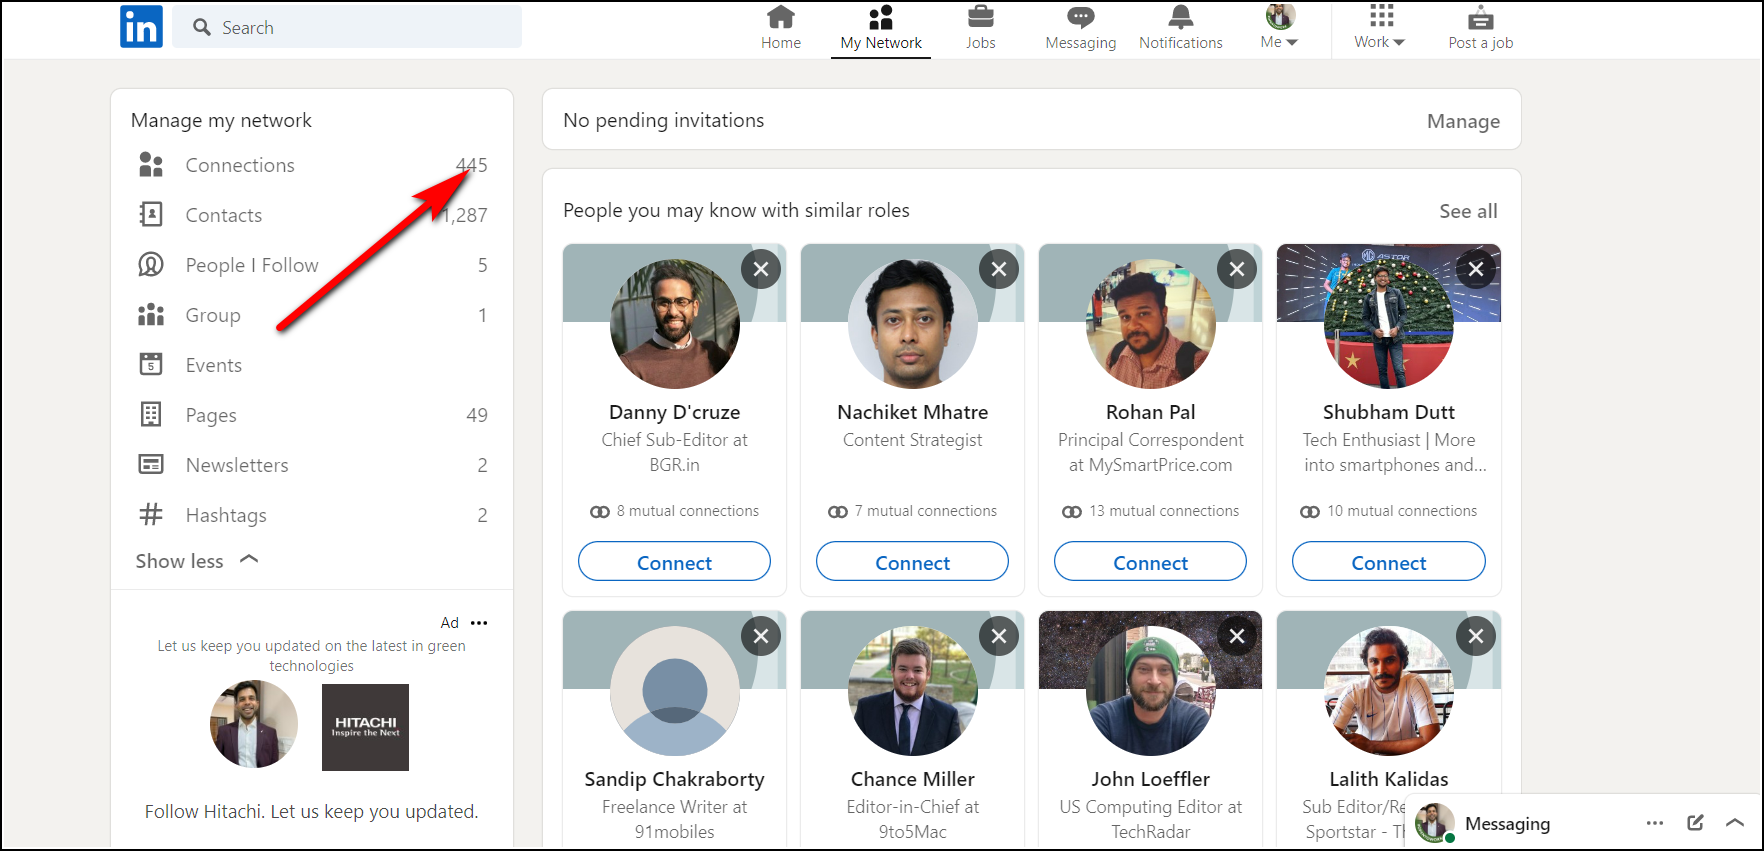This screenshot has width=1764, height=851.
Task: Open the Messaging chat bubble icon
Action: (x=1081, y=17)
